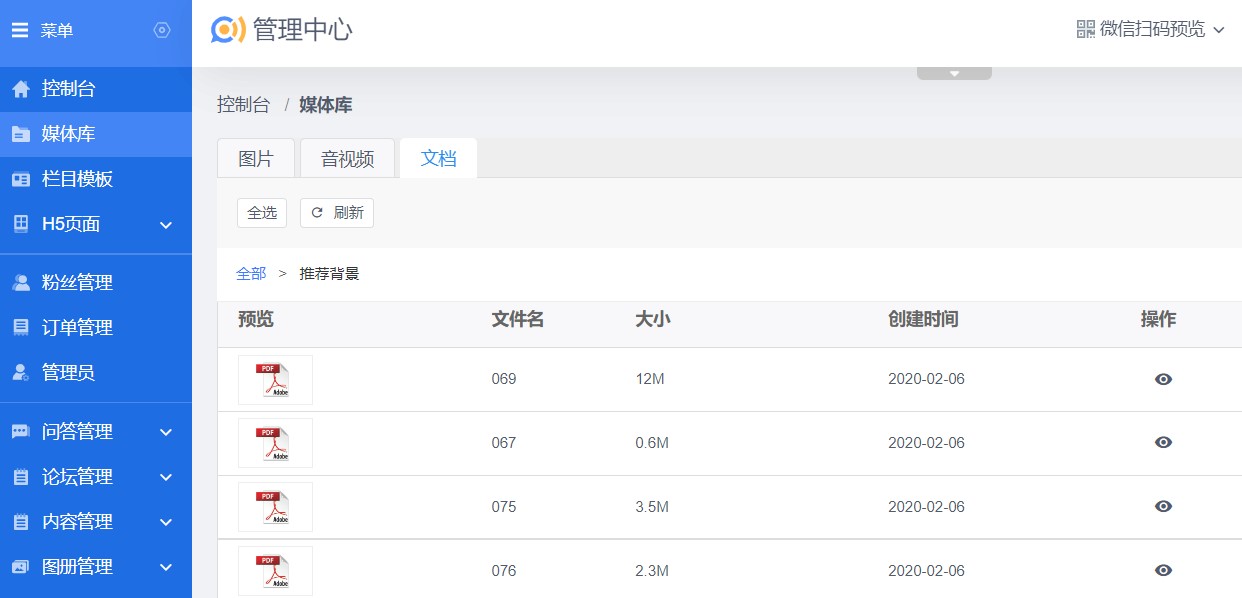The height and width of the screenshot is (598, 1242).
Task: Click the 粉丝管理 user icon
Action: tap(21, 283)
